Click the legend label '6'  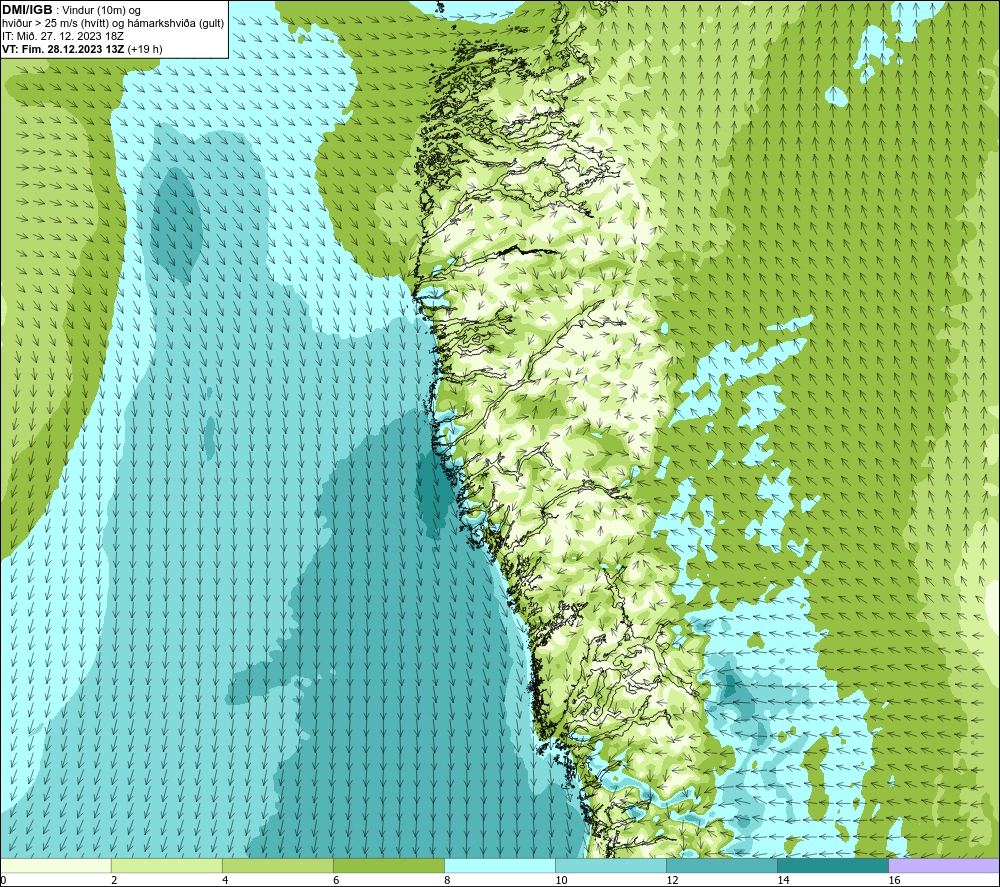tap(336, 881)
